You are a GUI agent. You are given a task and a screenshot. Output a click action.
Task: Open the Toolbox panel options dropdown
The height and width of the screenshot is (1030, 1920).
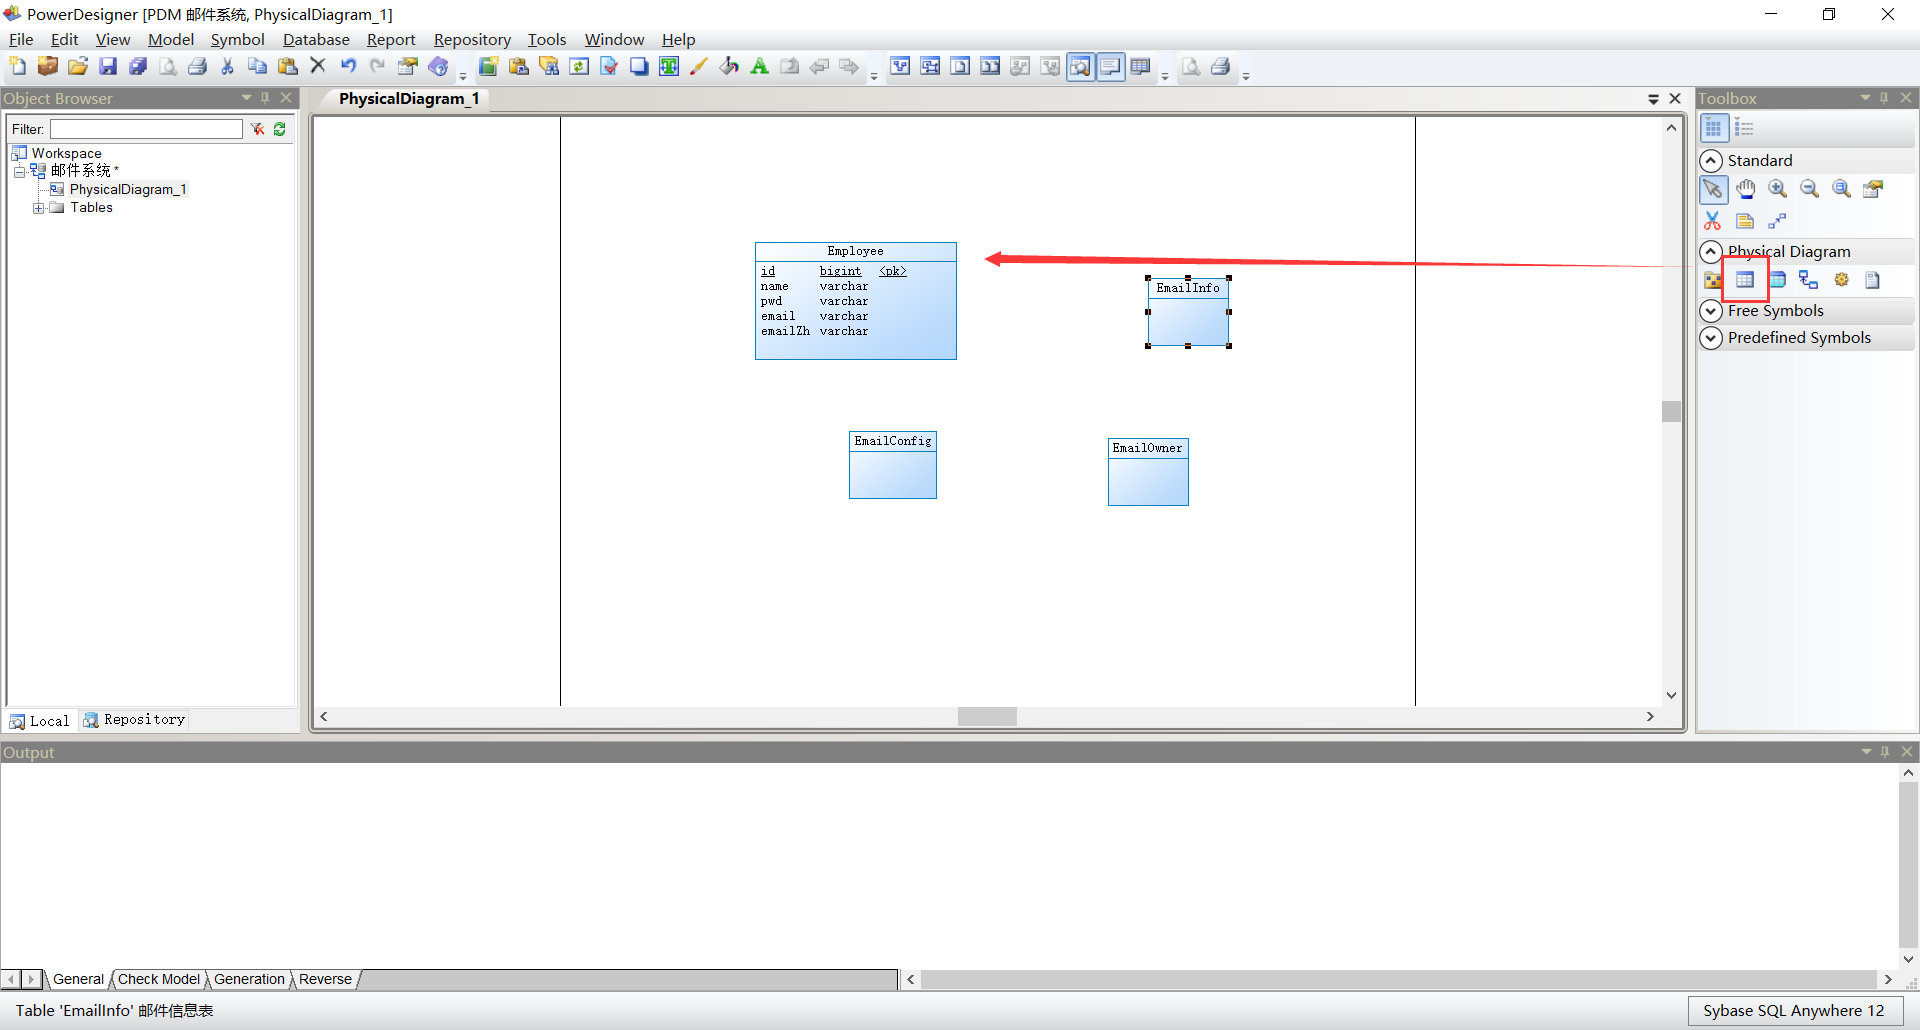point(1865,98)
